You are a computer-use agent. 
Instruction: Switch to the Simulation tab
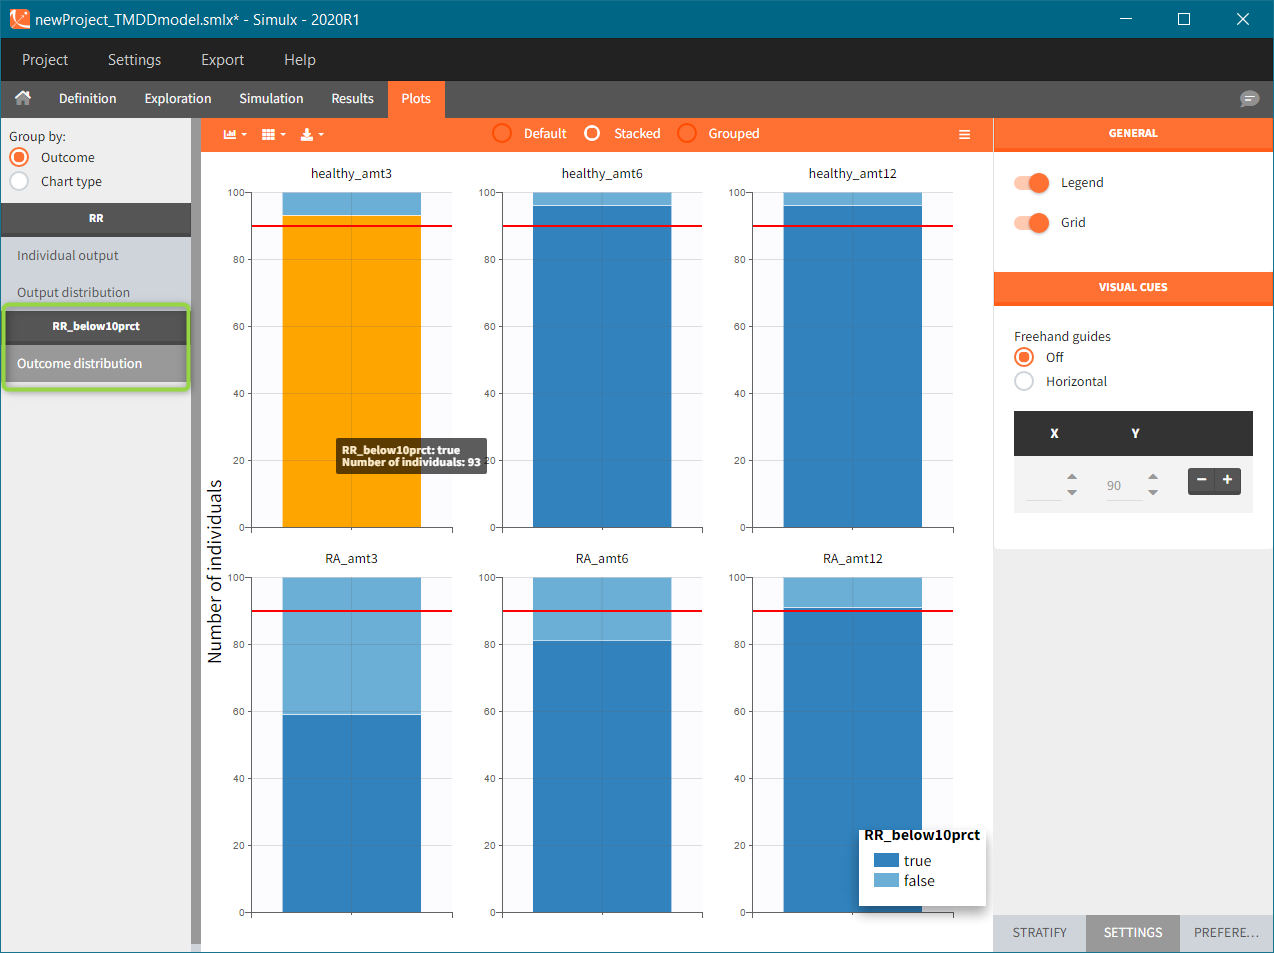click(271, 99)
